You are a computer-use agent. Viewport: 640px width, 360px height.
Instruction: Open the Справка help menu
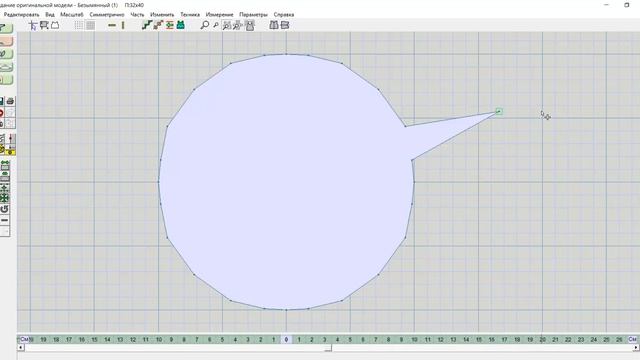(284, 15)
